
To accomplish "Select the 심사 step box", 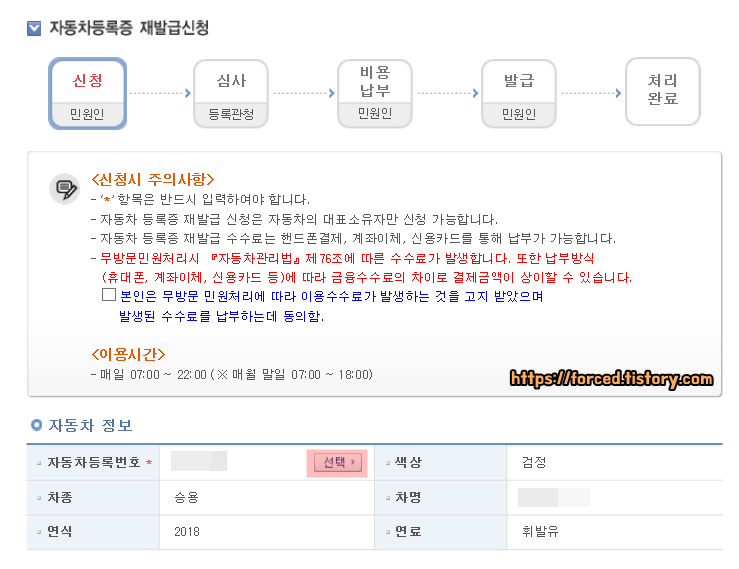I will pyautogui.click(x=231, y=93).
